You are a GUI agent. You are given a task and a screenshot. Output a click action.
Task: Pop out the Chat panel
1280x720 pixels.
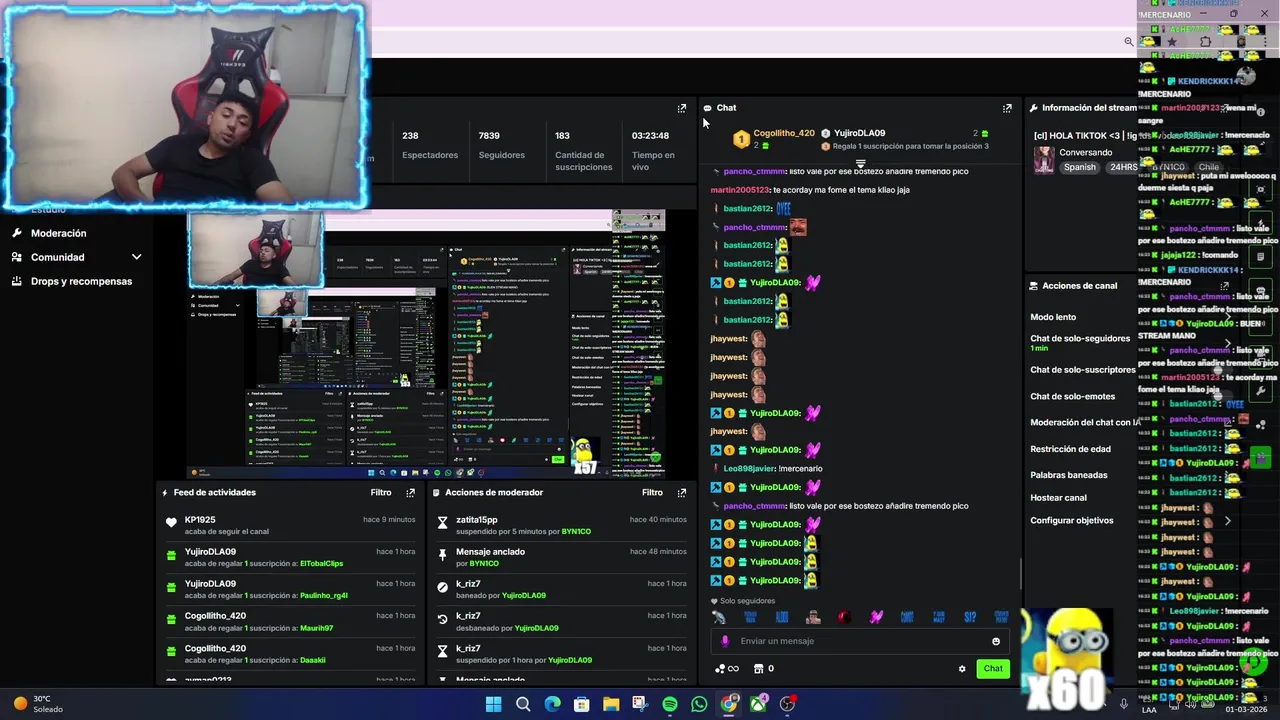pos(1007,108)
